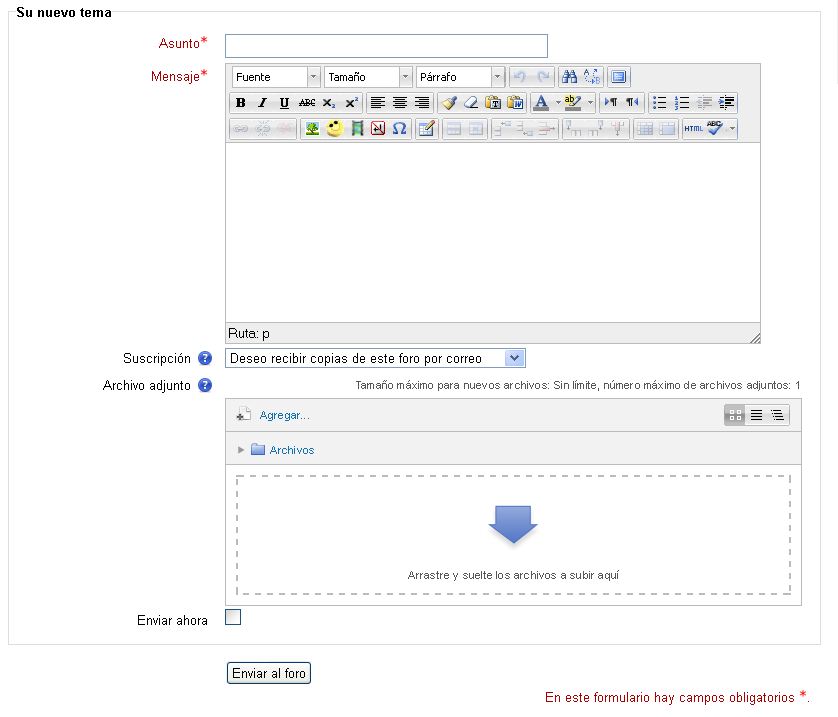Insert an emoticon smiley
The height and width of the screenshot is (717, 838).
(335, 129)
